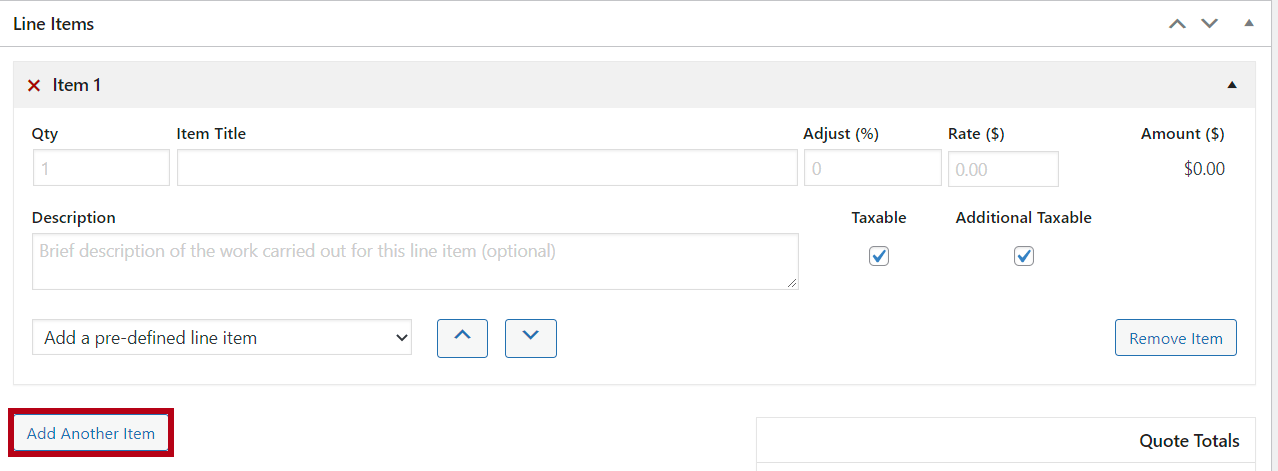
Task: Click the Rate ($) input field
Action: point(1003,169)
